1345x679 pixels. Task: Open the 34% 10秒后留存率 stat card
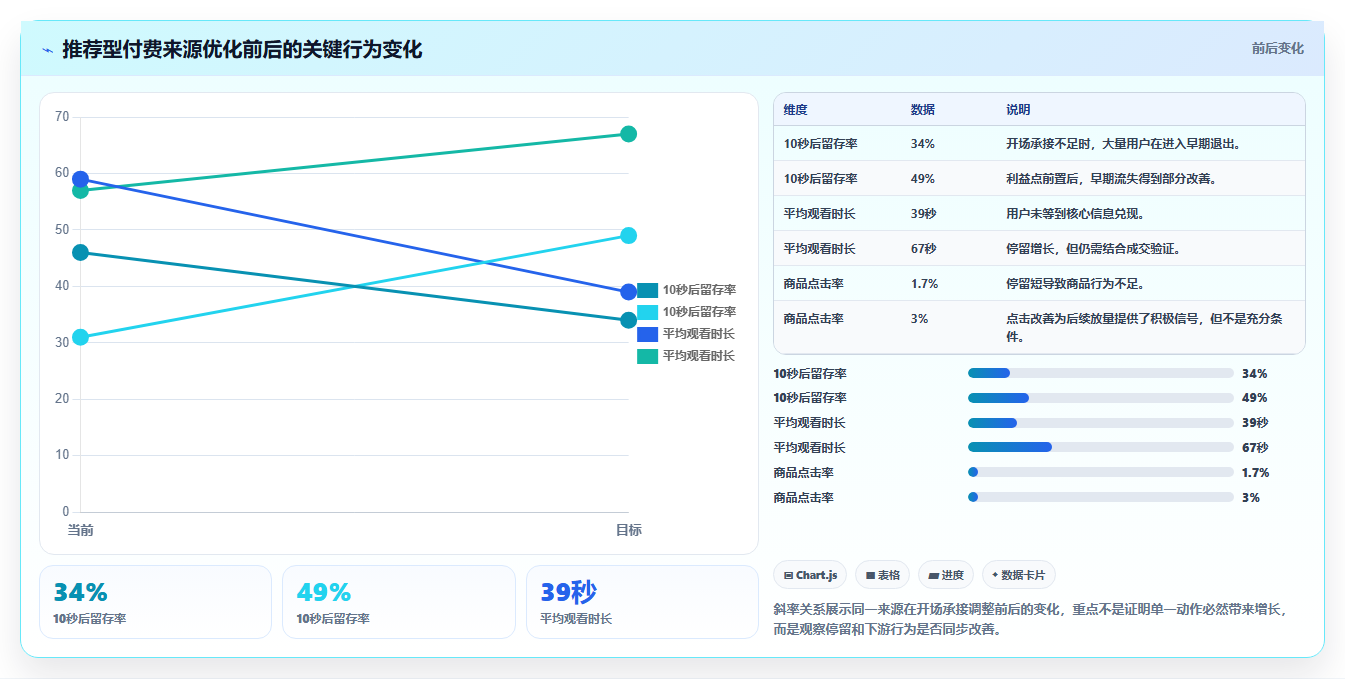pos(155,602)
